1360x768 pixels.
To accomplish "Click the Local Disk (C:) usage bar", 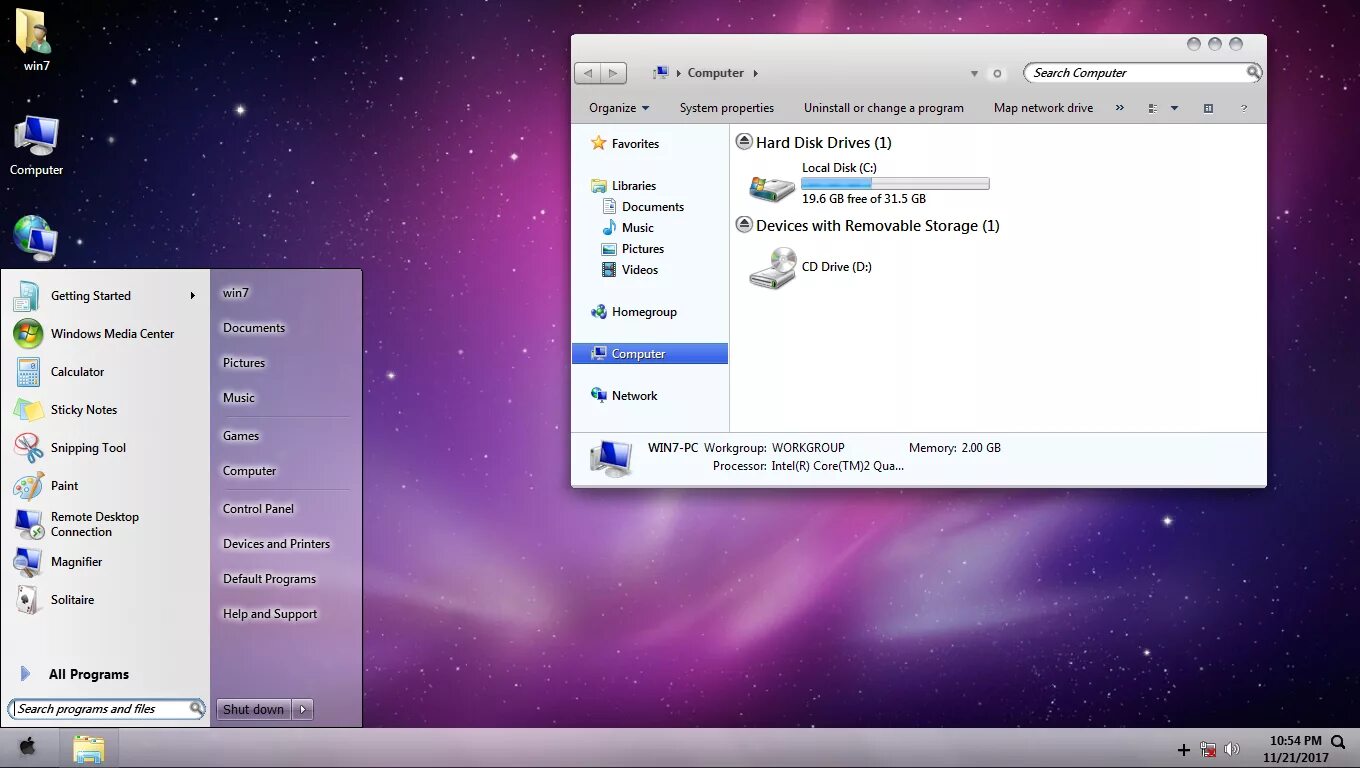I will 895,183.
